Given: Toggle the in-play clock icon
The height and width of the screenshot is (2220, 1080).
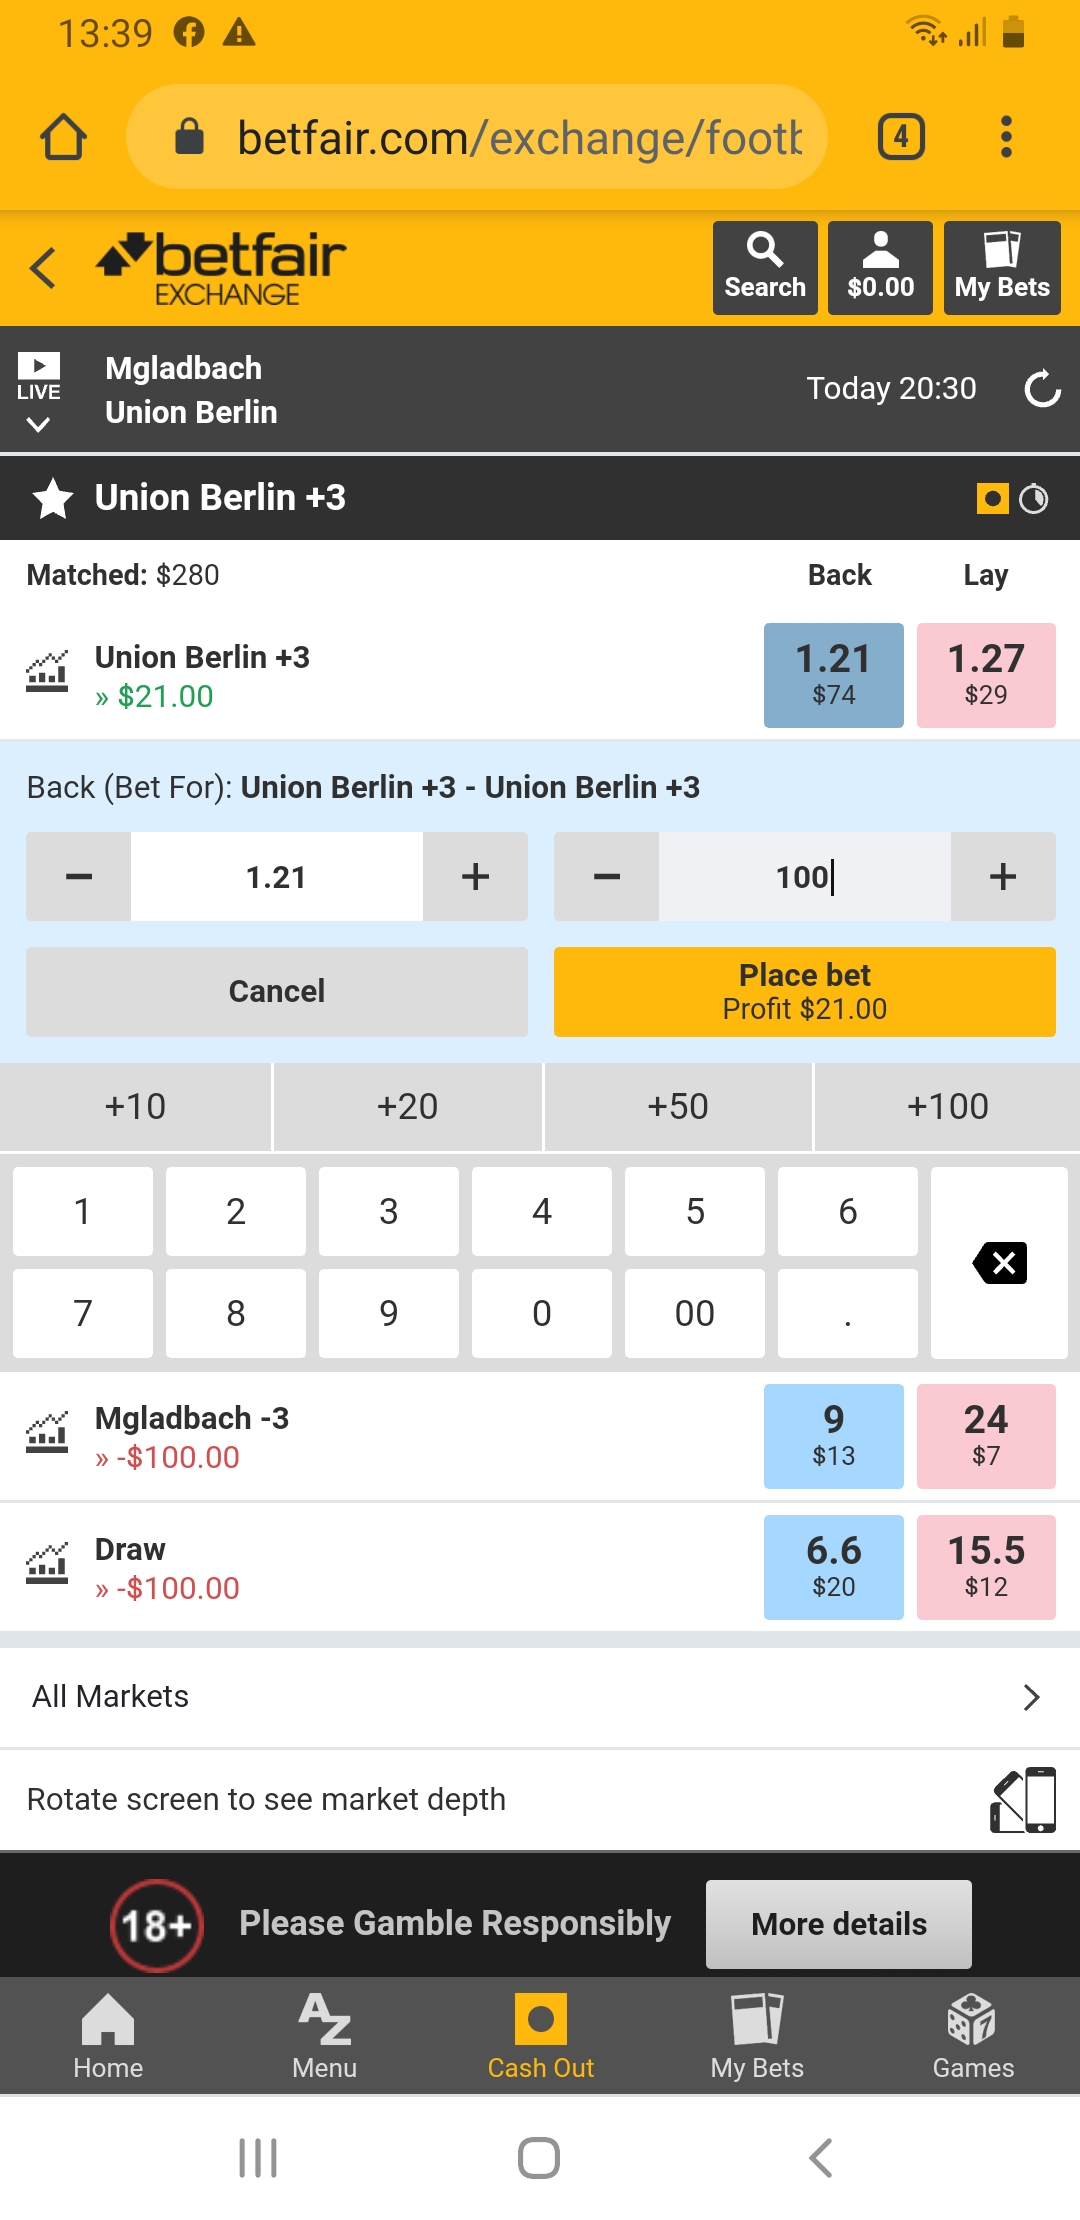Looking at the screenshot, I should [1034, 498].
